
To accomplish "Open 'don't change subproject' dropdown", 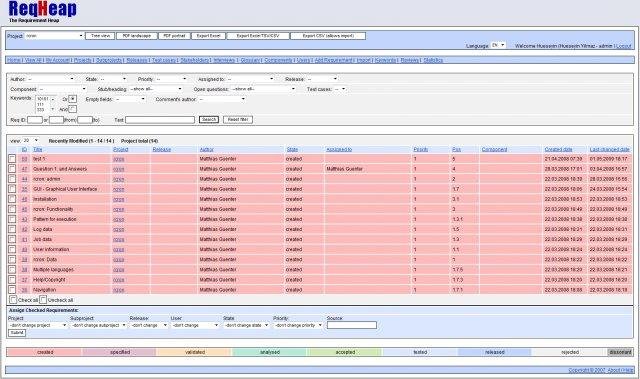I will (x=98, y=326).
